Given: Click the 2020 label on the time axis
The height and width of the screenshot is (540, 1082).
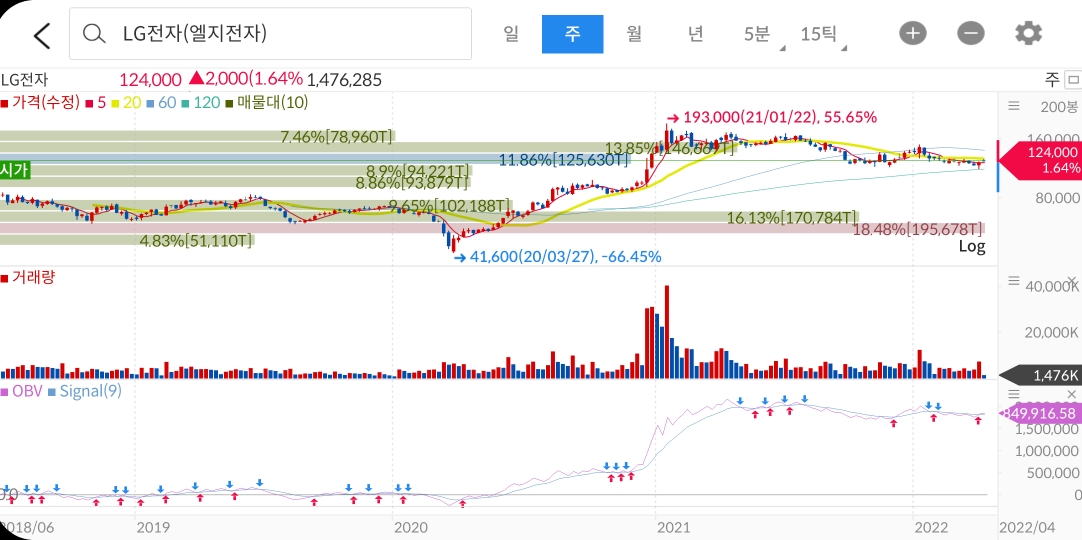Looking at the screenshot, I should 411,528.
